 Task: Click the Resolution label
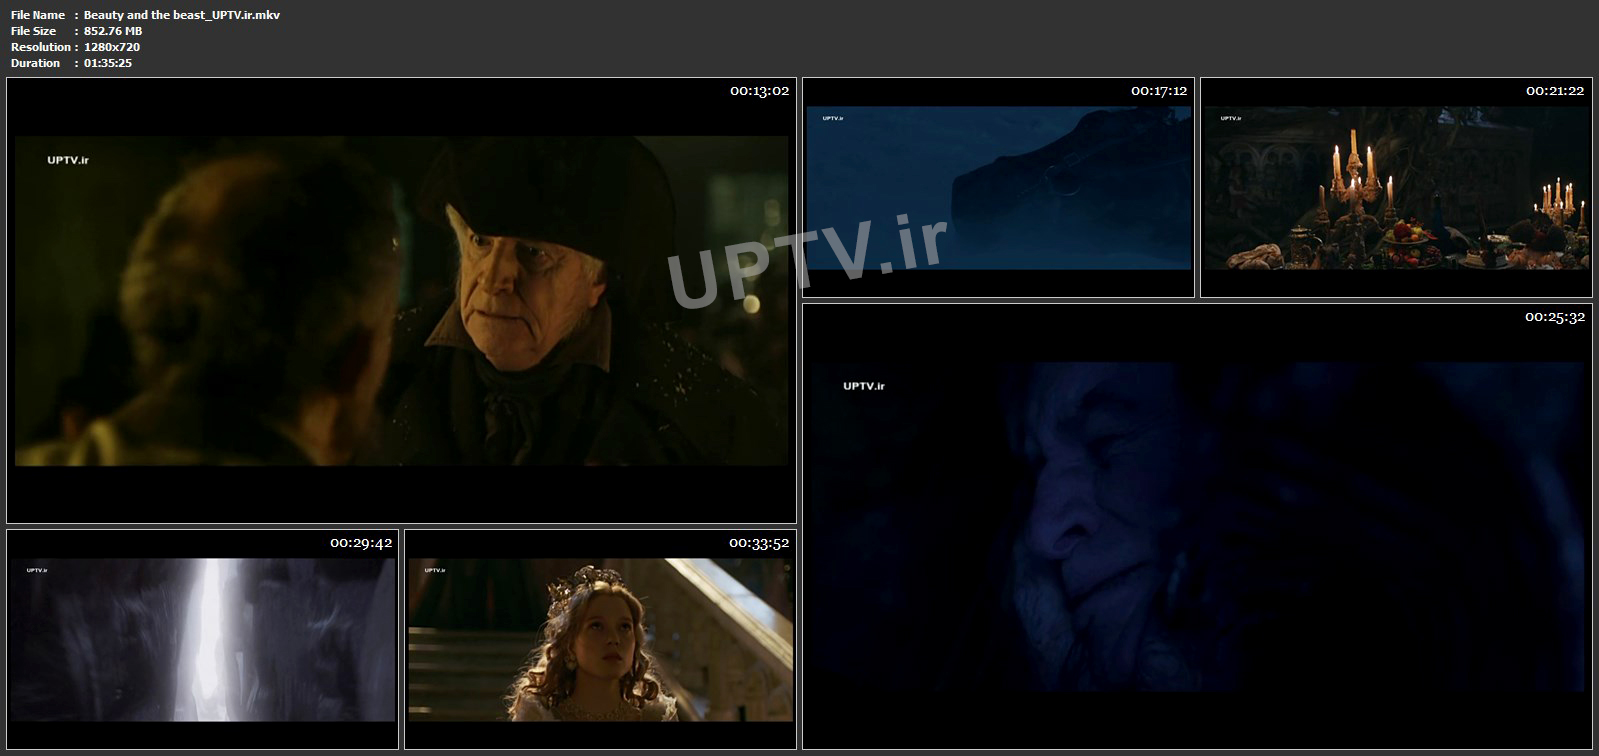click(41, 47)
